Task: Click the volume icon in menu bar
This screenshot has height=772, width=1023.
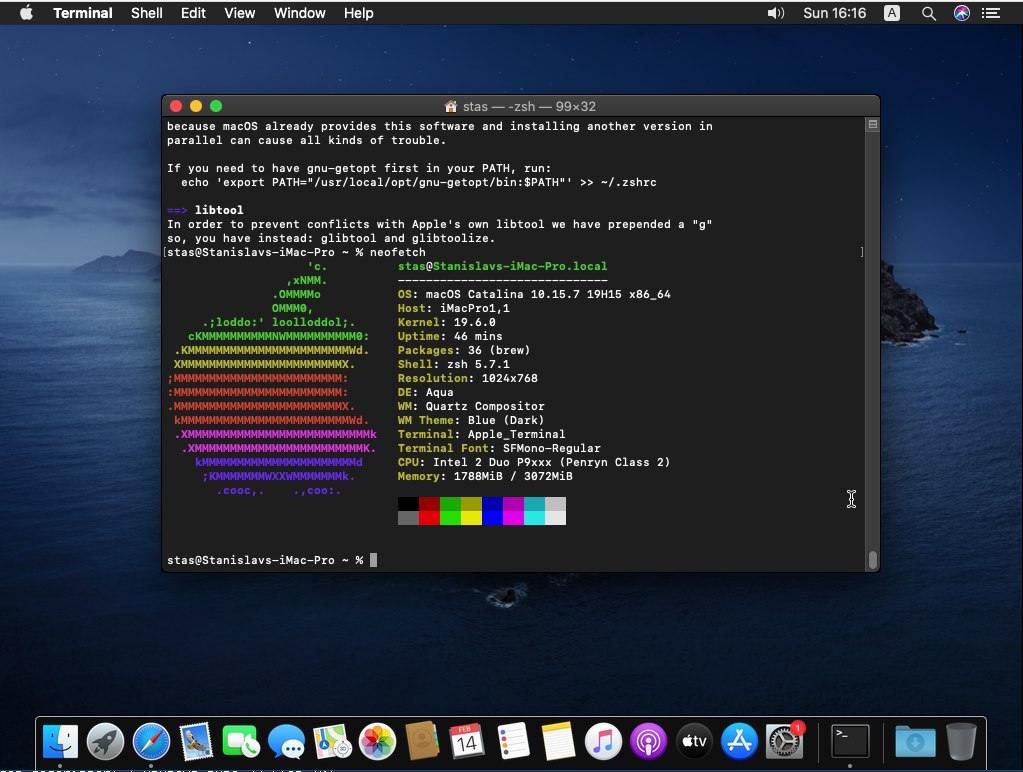Action: click(x=775, y=13)
